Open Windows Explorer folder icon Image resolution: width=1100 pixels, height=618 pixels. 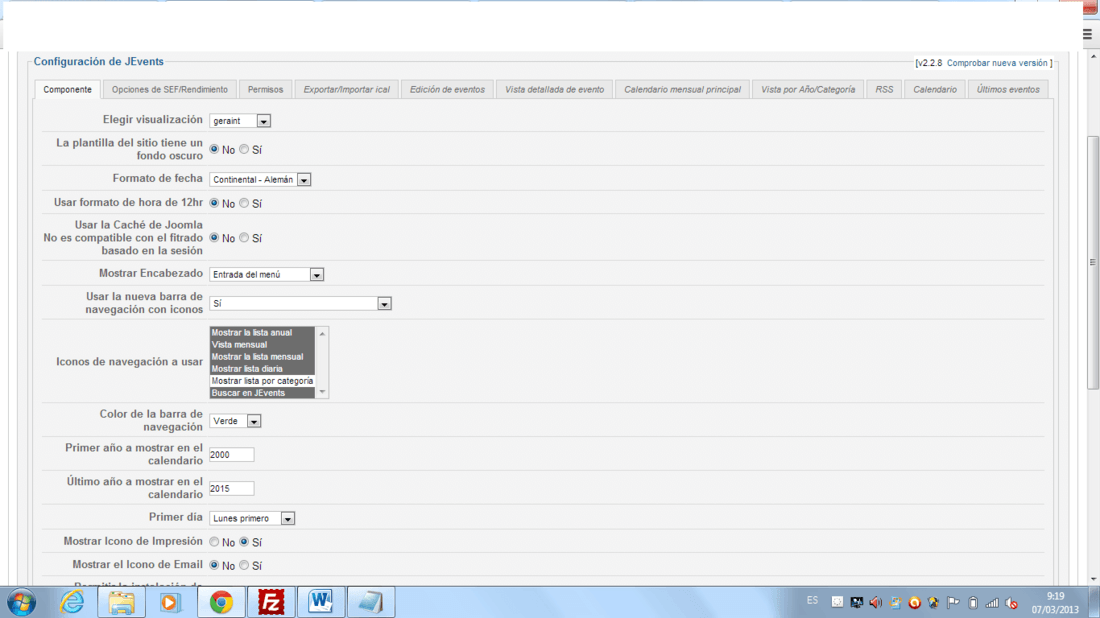121,602
